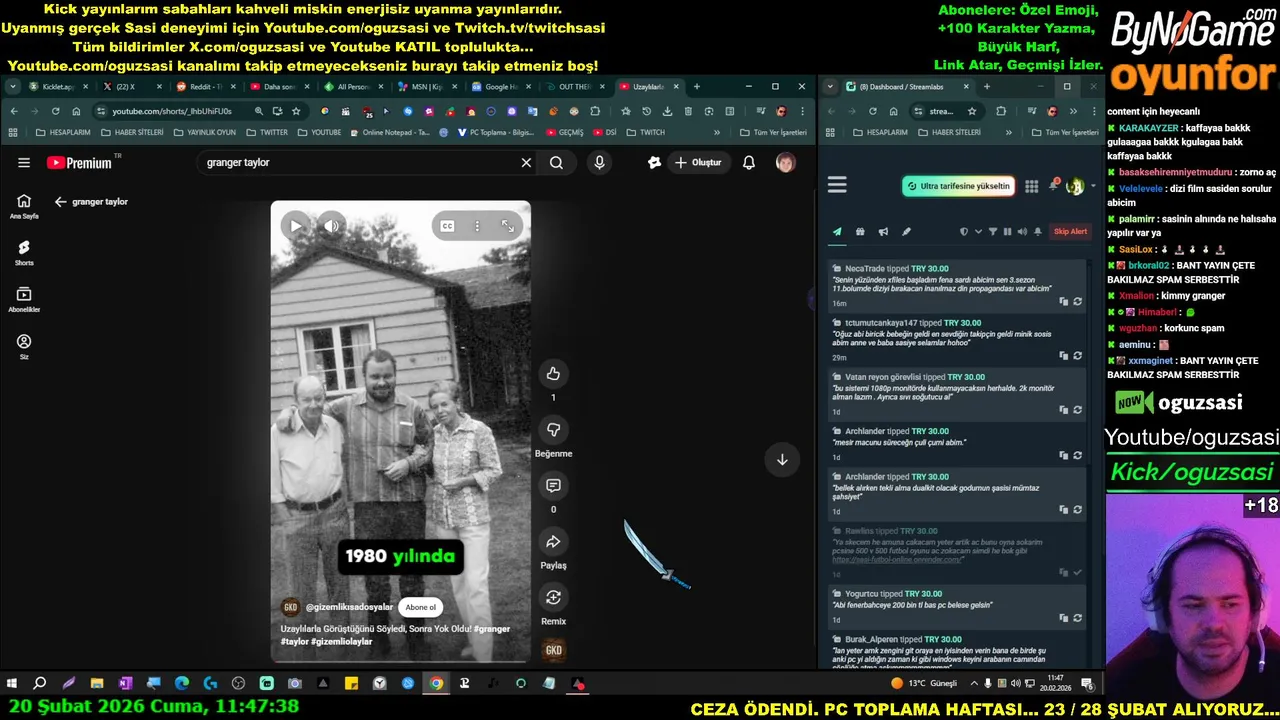Open Ana Sayfa in YouTube sidebar
Image resolution: width=1280 pixels, height=720 pixels.
coord(24,206)
